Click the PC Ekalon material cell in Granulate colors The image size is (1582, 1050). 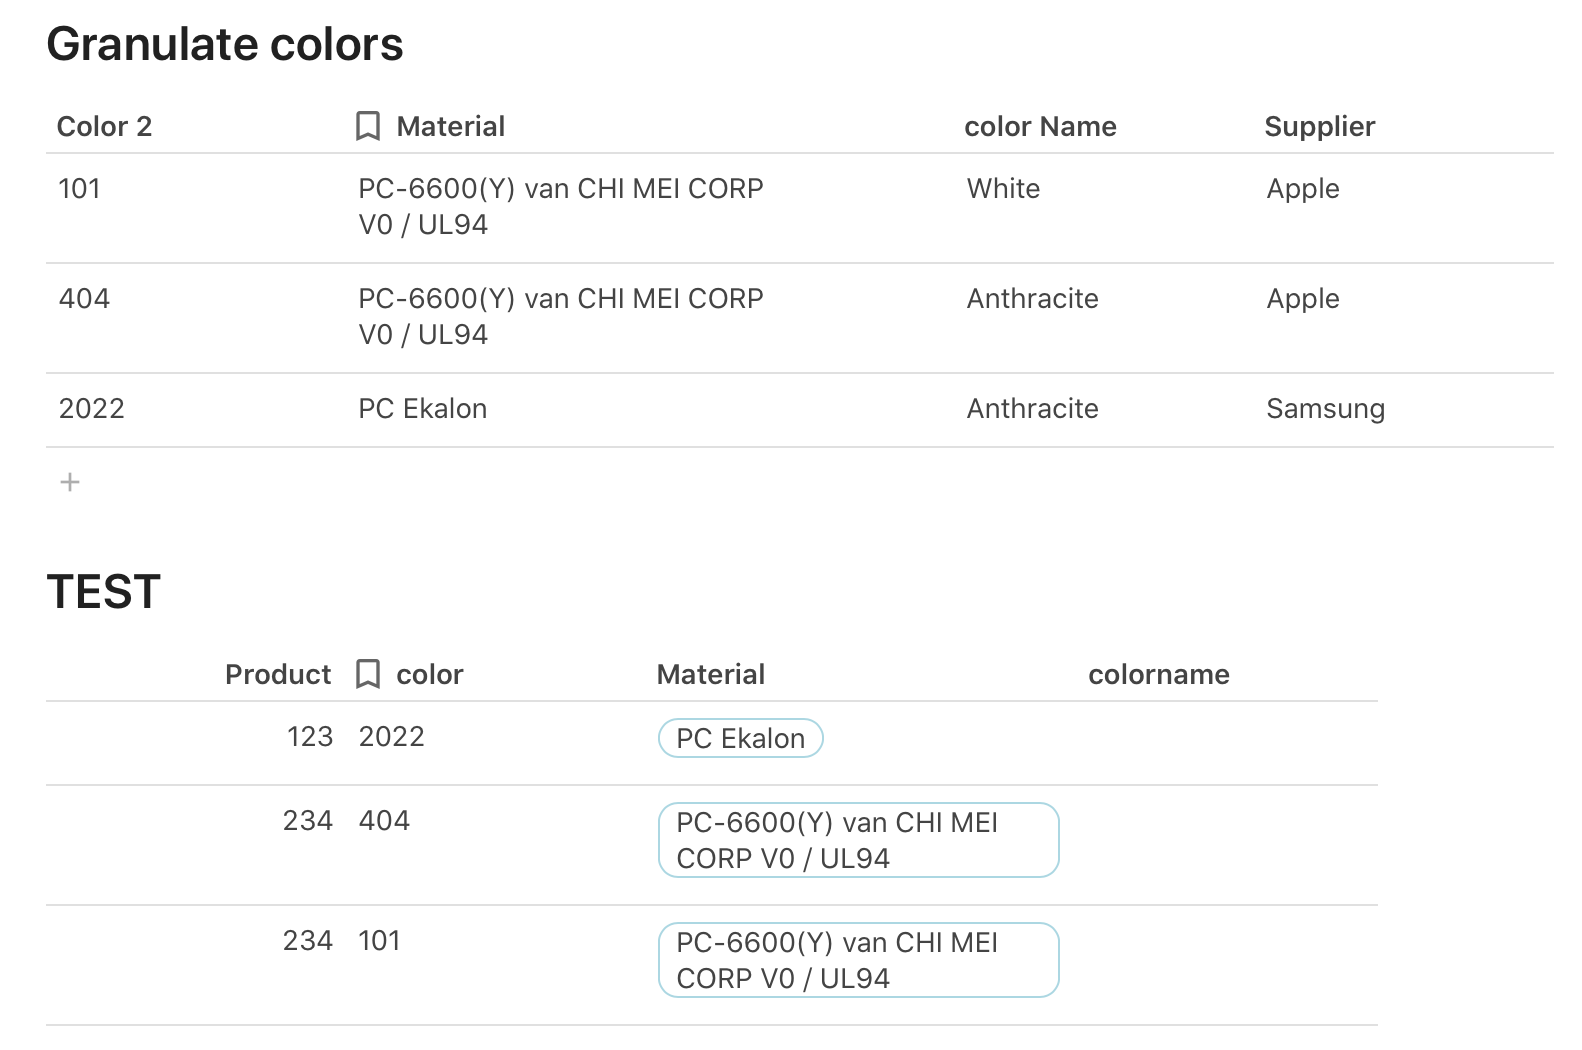(x=423, y=409)
